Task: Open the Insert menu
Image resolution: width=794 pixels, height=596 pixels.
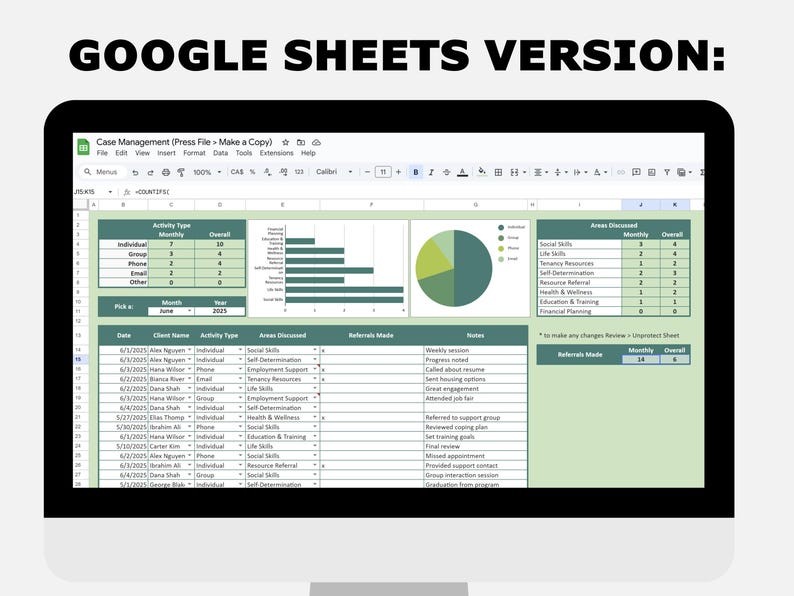Action: 166,153
